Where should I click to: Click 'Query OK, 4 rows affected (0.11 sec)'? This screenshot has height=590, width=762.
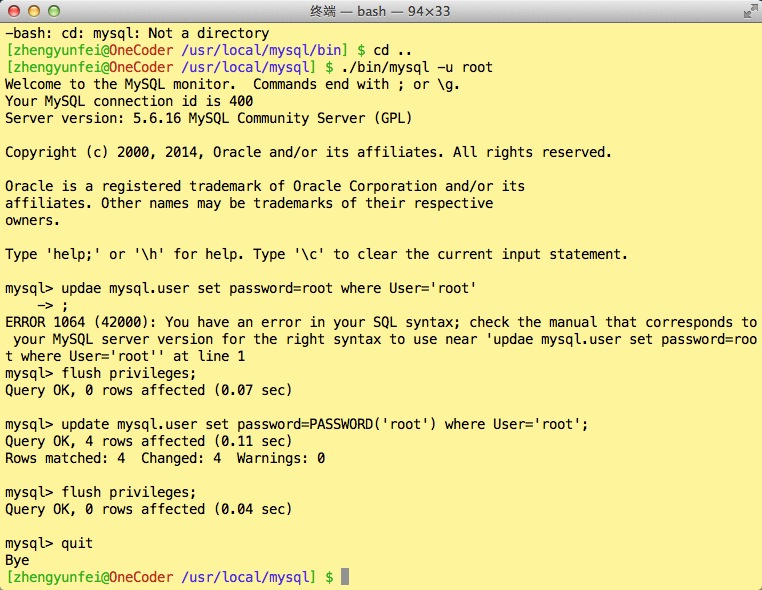pyautogui.click(x=149, y=441)
